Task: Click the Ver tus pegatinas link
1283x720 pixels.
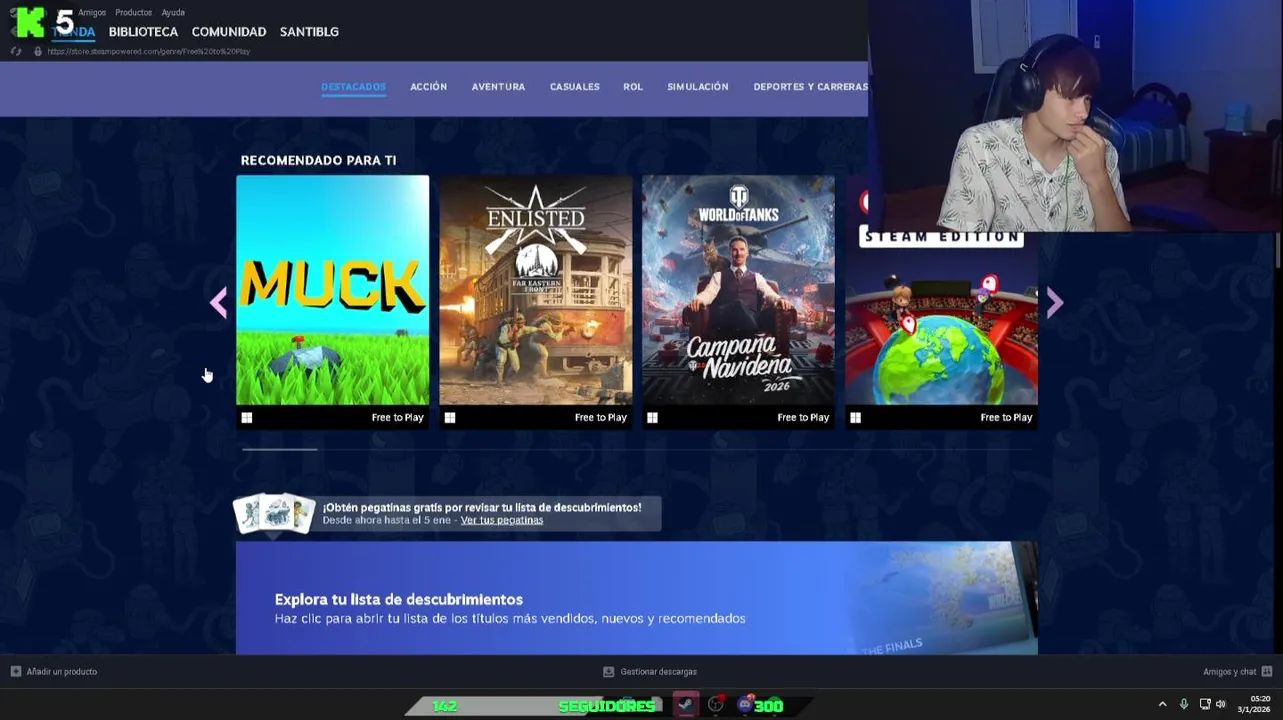Action: [x=502, y=520]
